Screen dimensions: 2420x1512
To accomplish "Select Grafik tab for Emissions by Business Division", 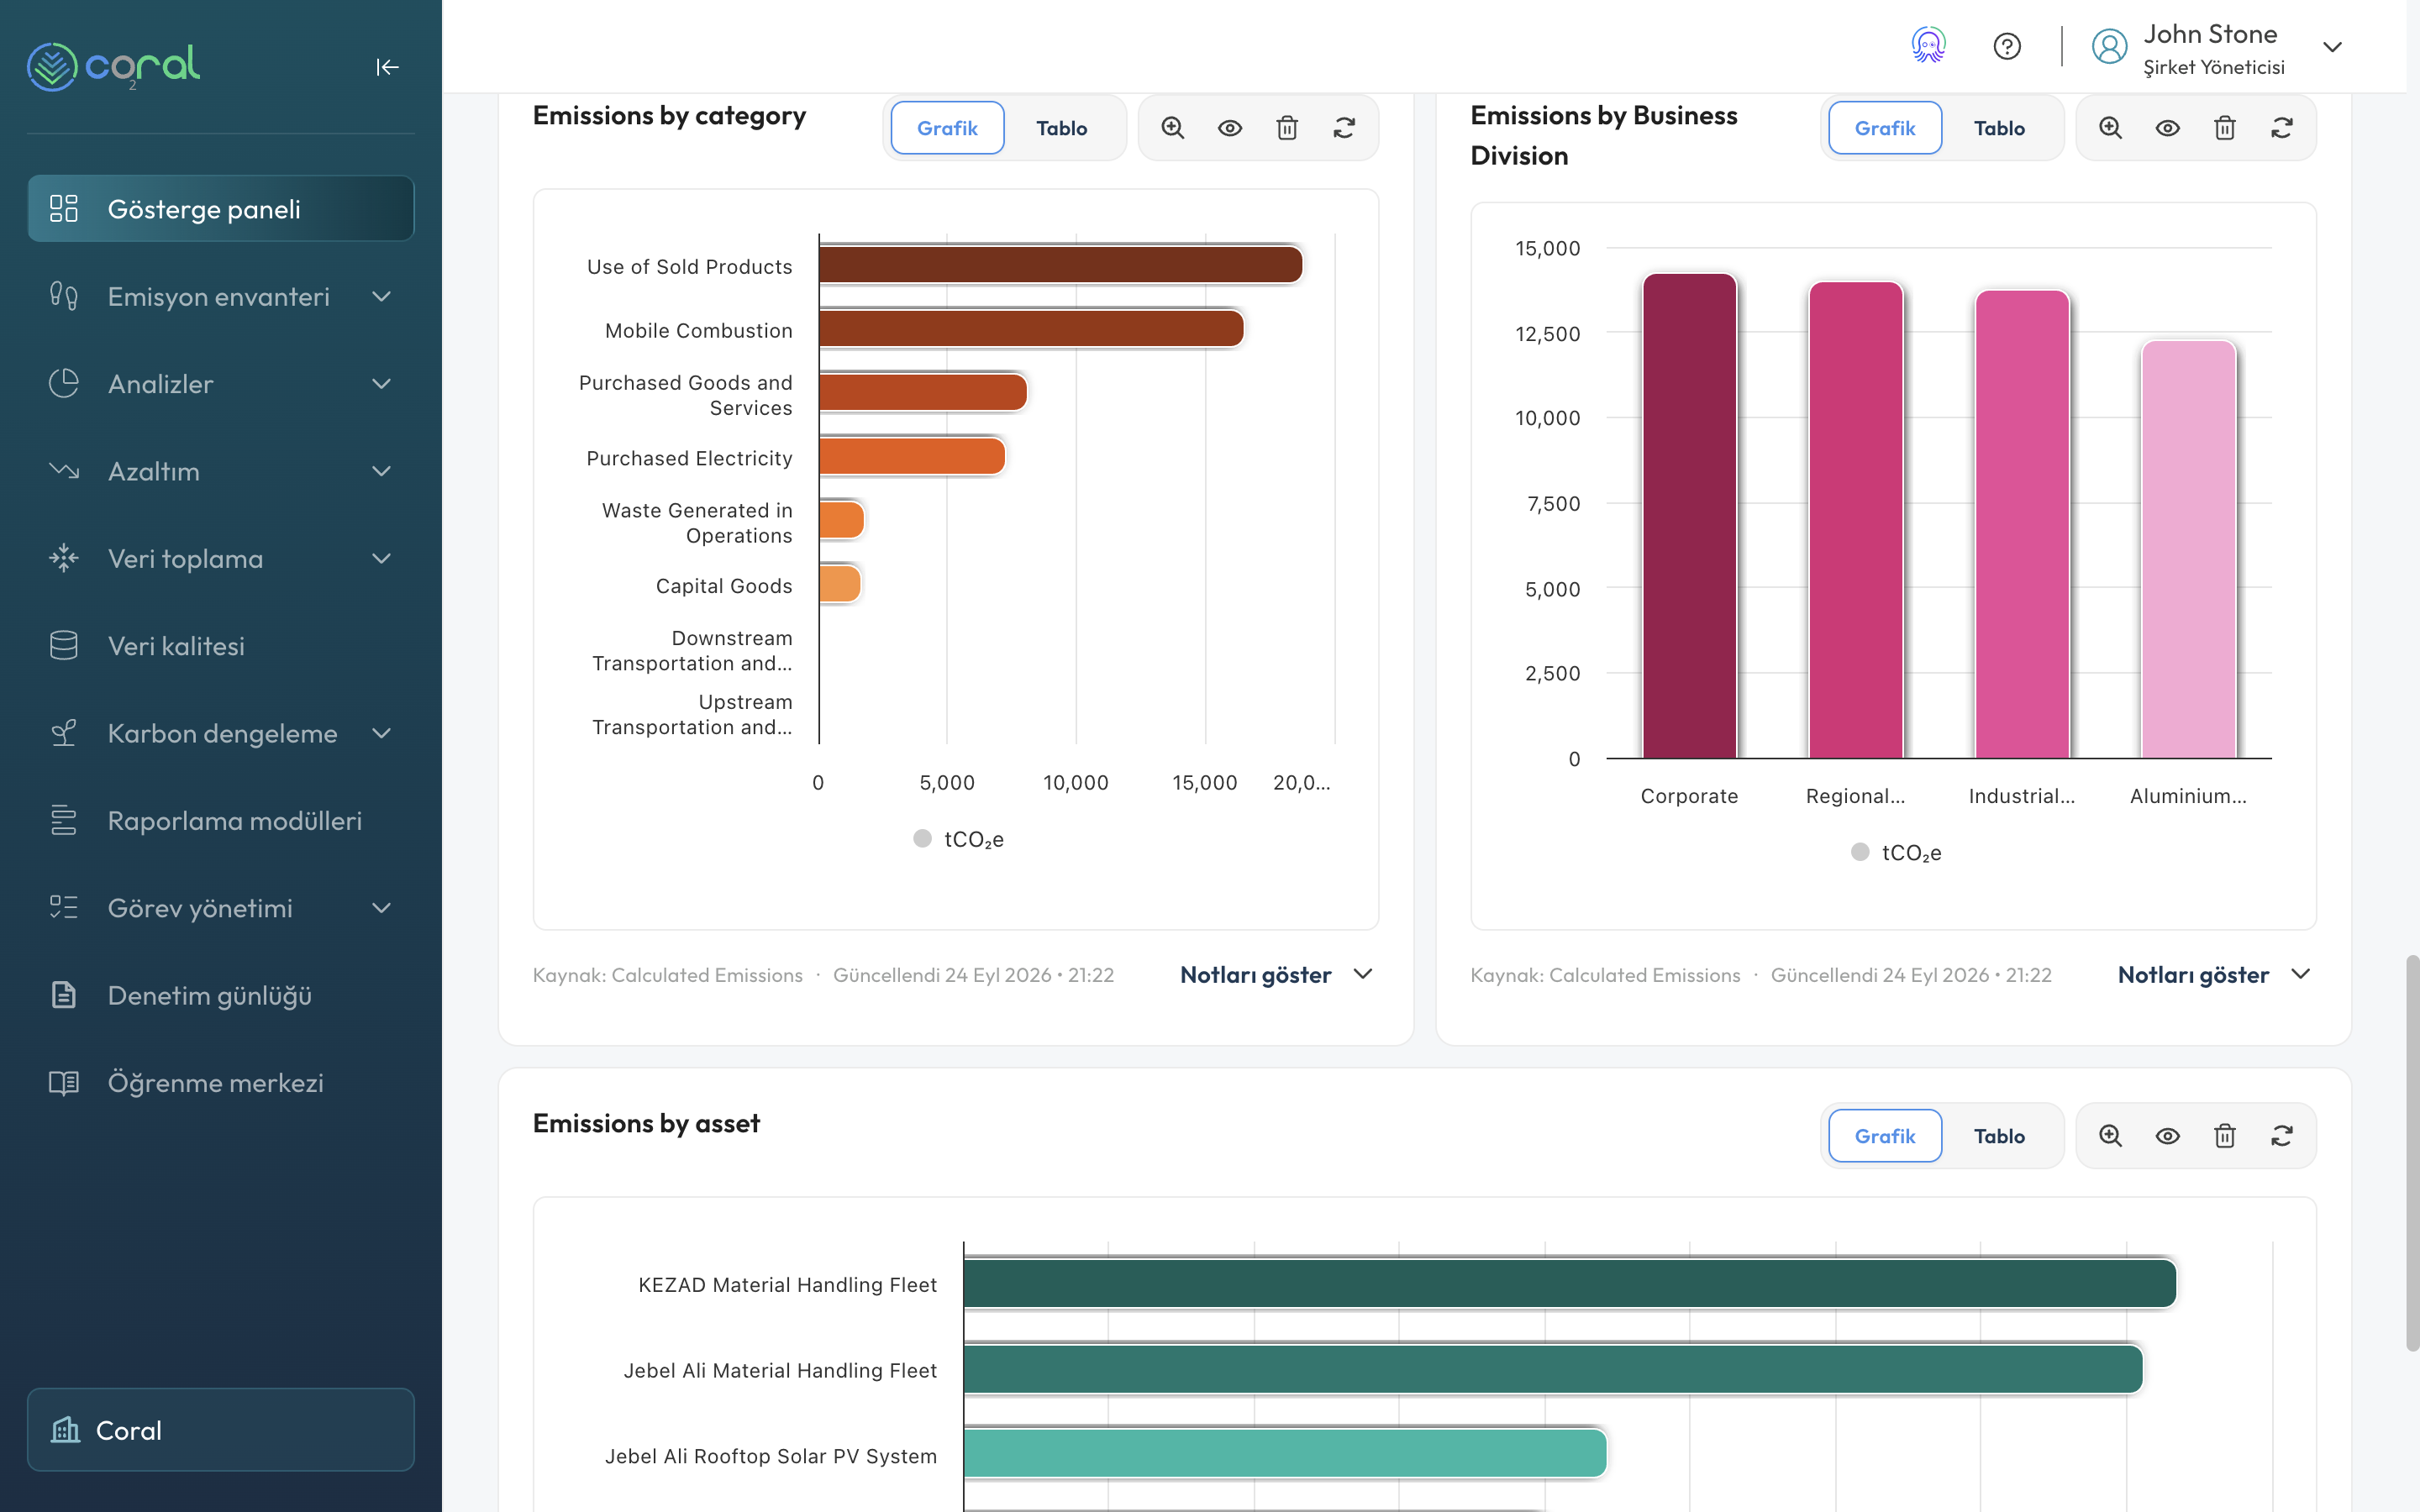I will tap(1885, 128).
